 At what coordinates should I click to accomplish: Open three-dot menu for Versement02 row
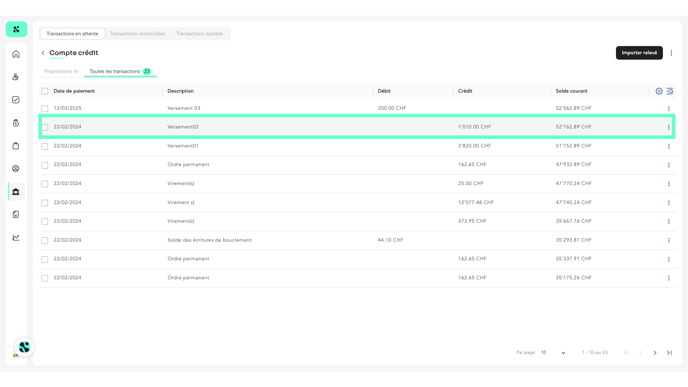click(669, 127)
